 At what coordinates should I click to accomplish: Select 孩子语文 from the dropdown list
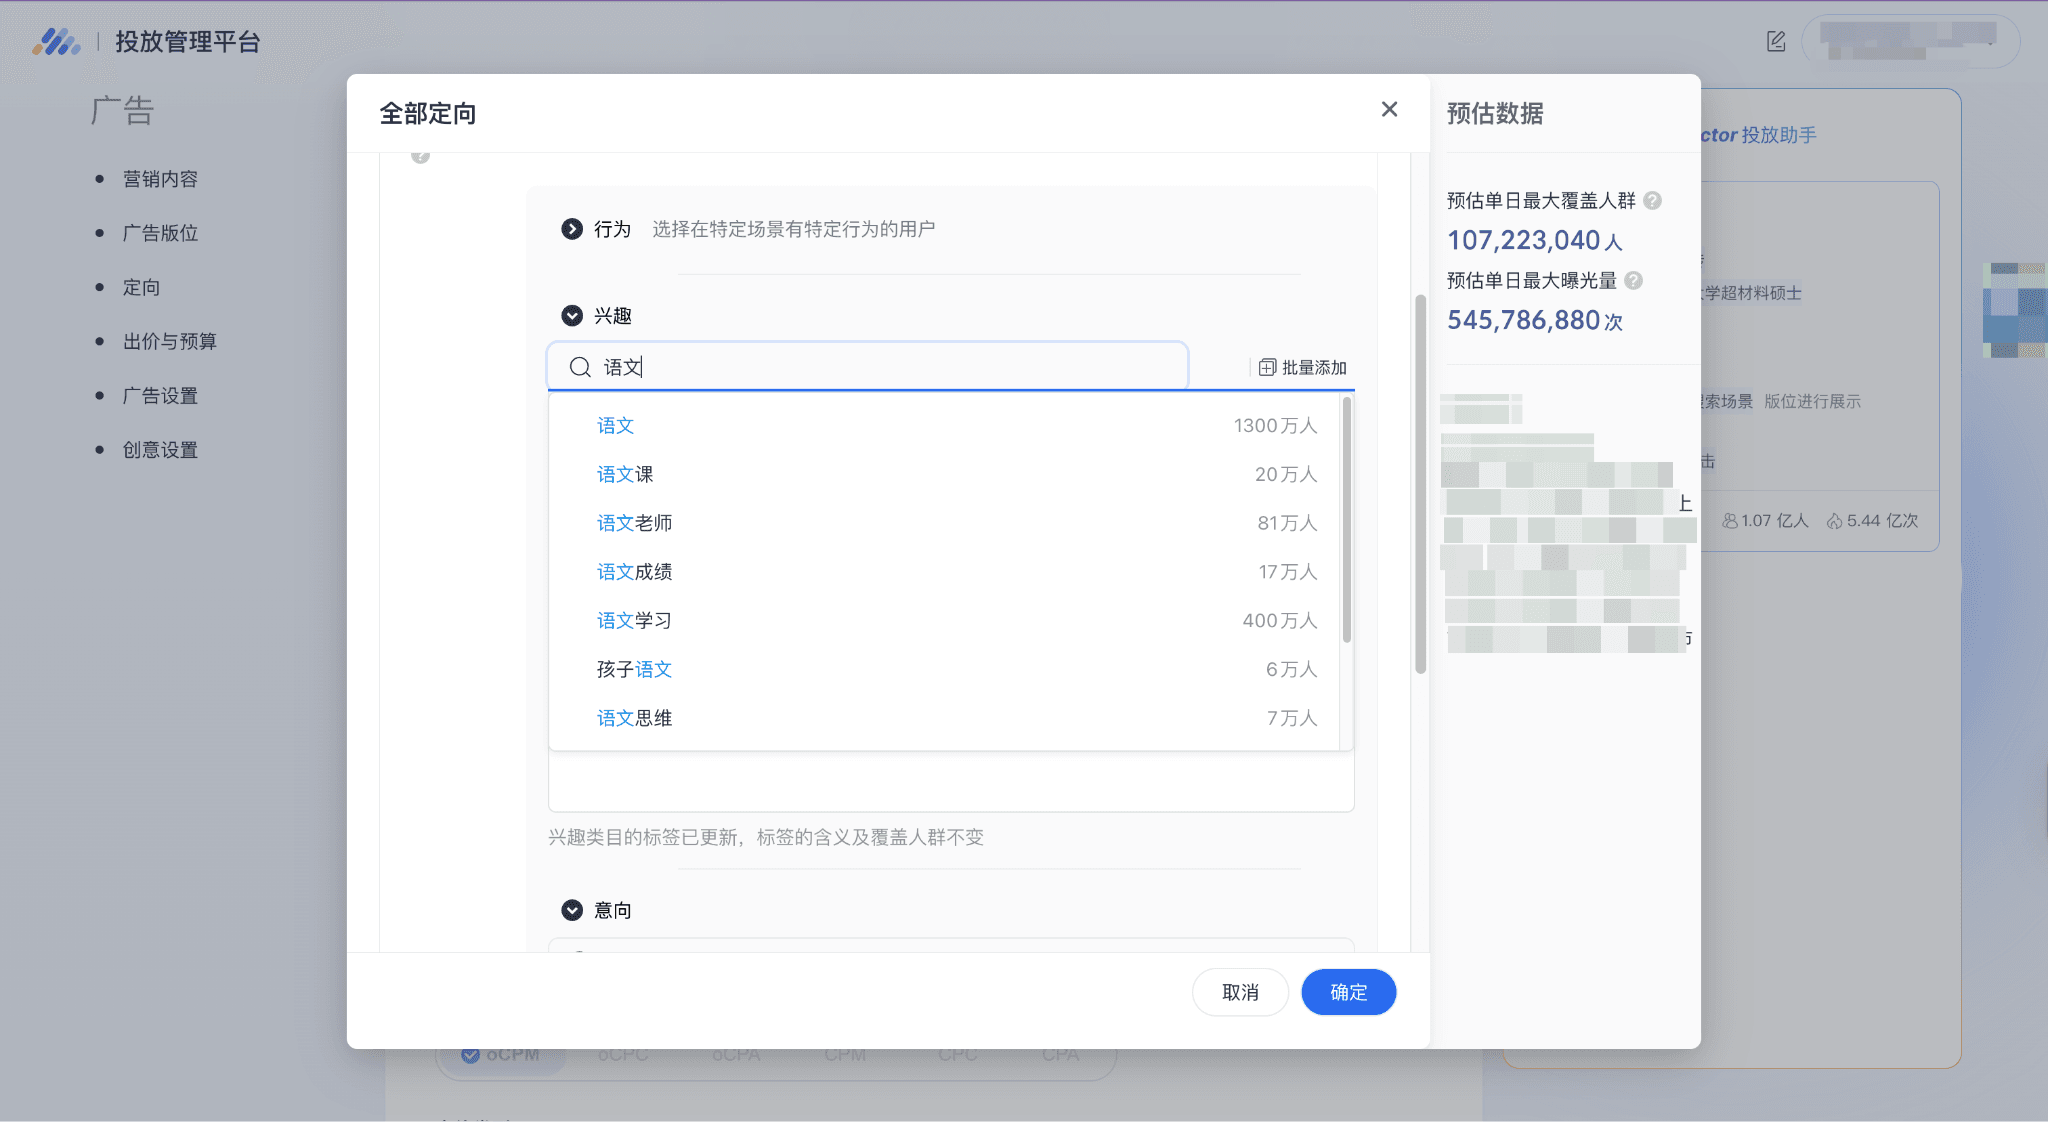tap(634, 669)
